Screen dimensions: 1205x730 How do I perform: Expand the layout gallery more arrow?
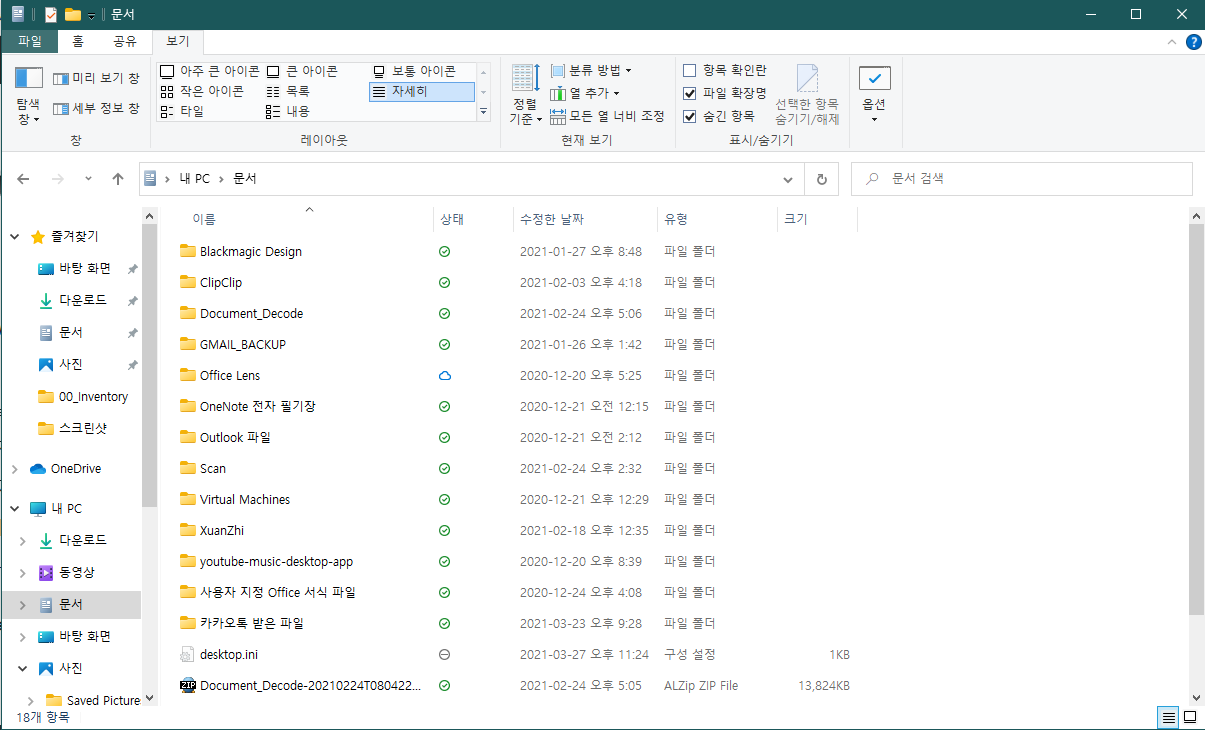484,111
